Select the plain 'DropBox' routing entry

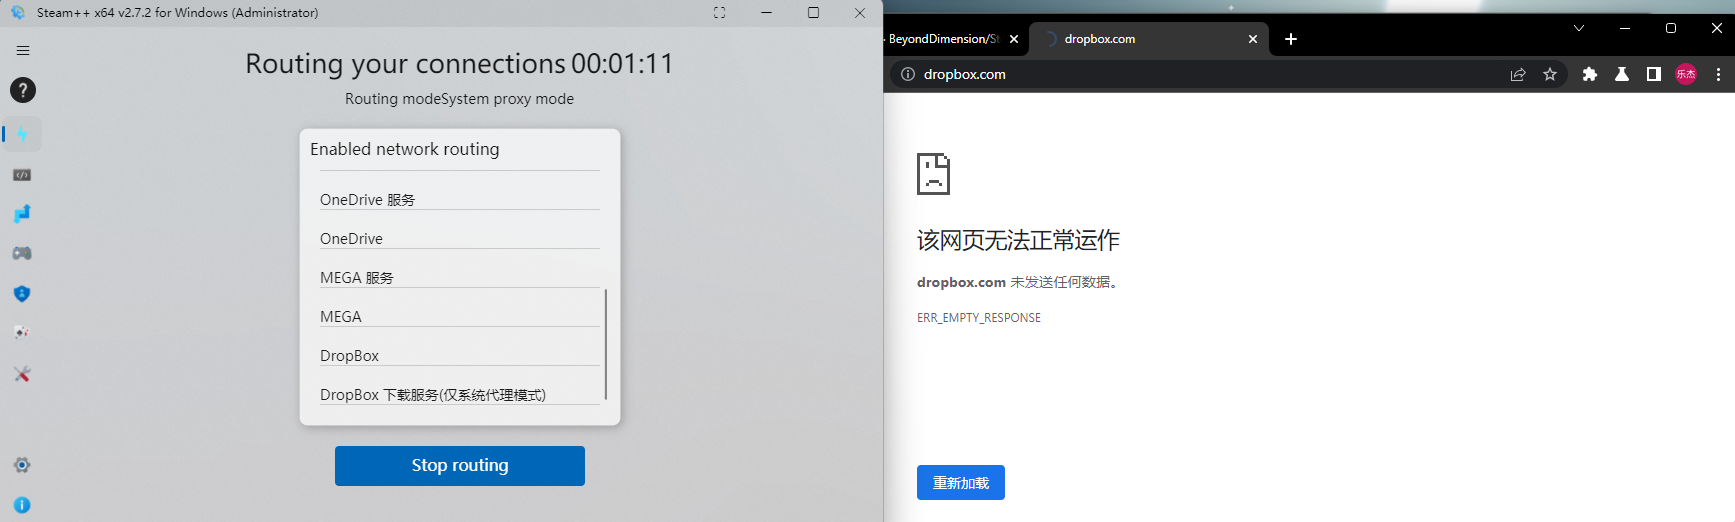(x=460, y=356)
